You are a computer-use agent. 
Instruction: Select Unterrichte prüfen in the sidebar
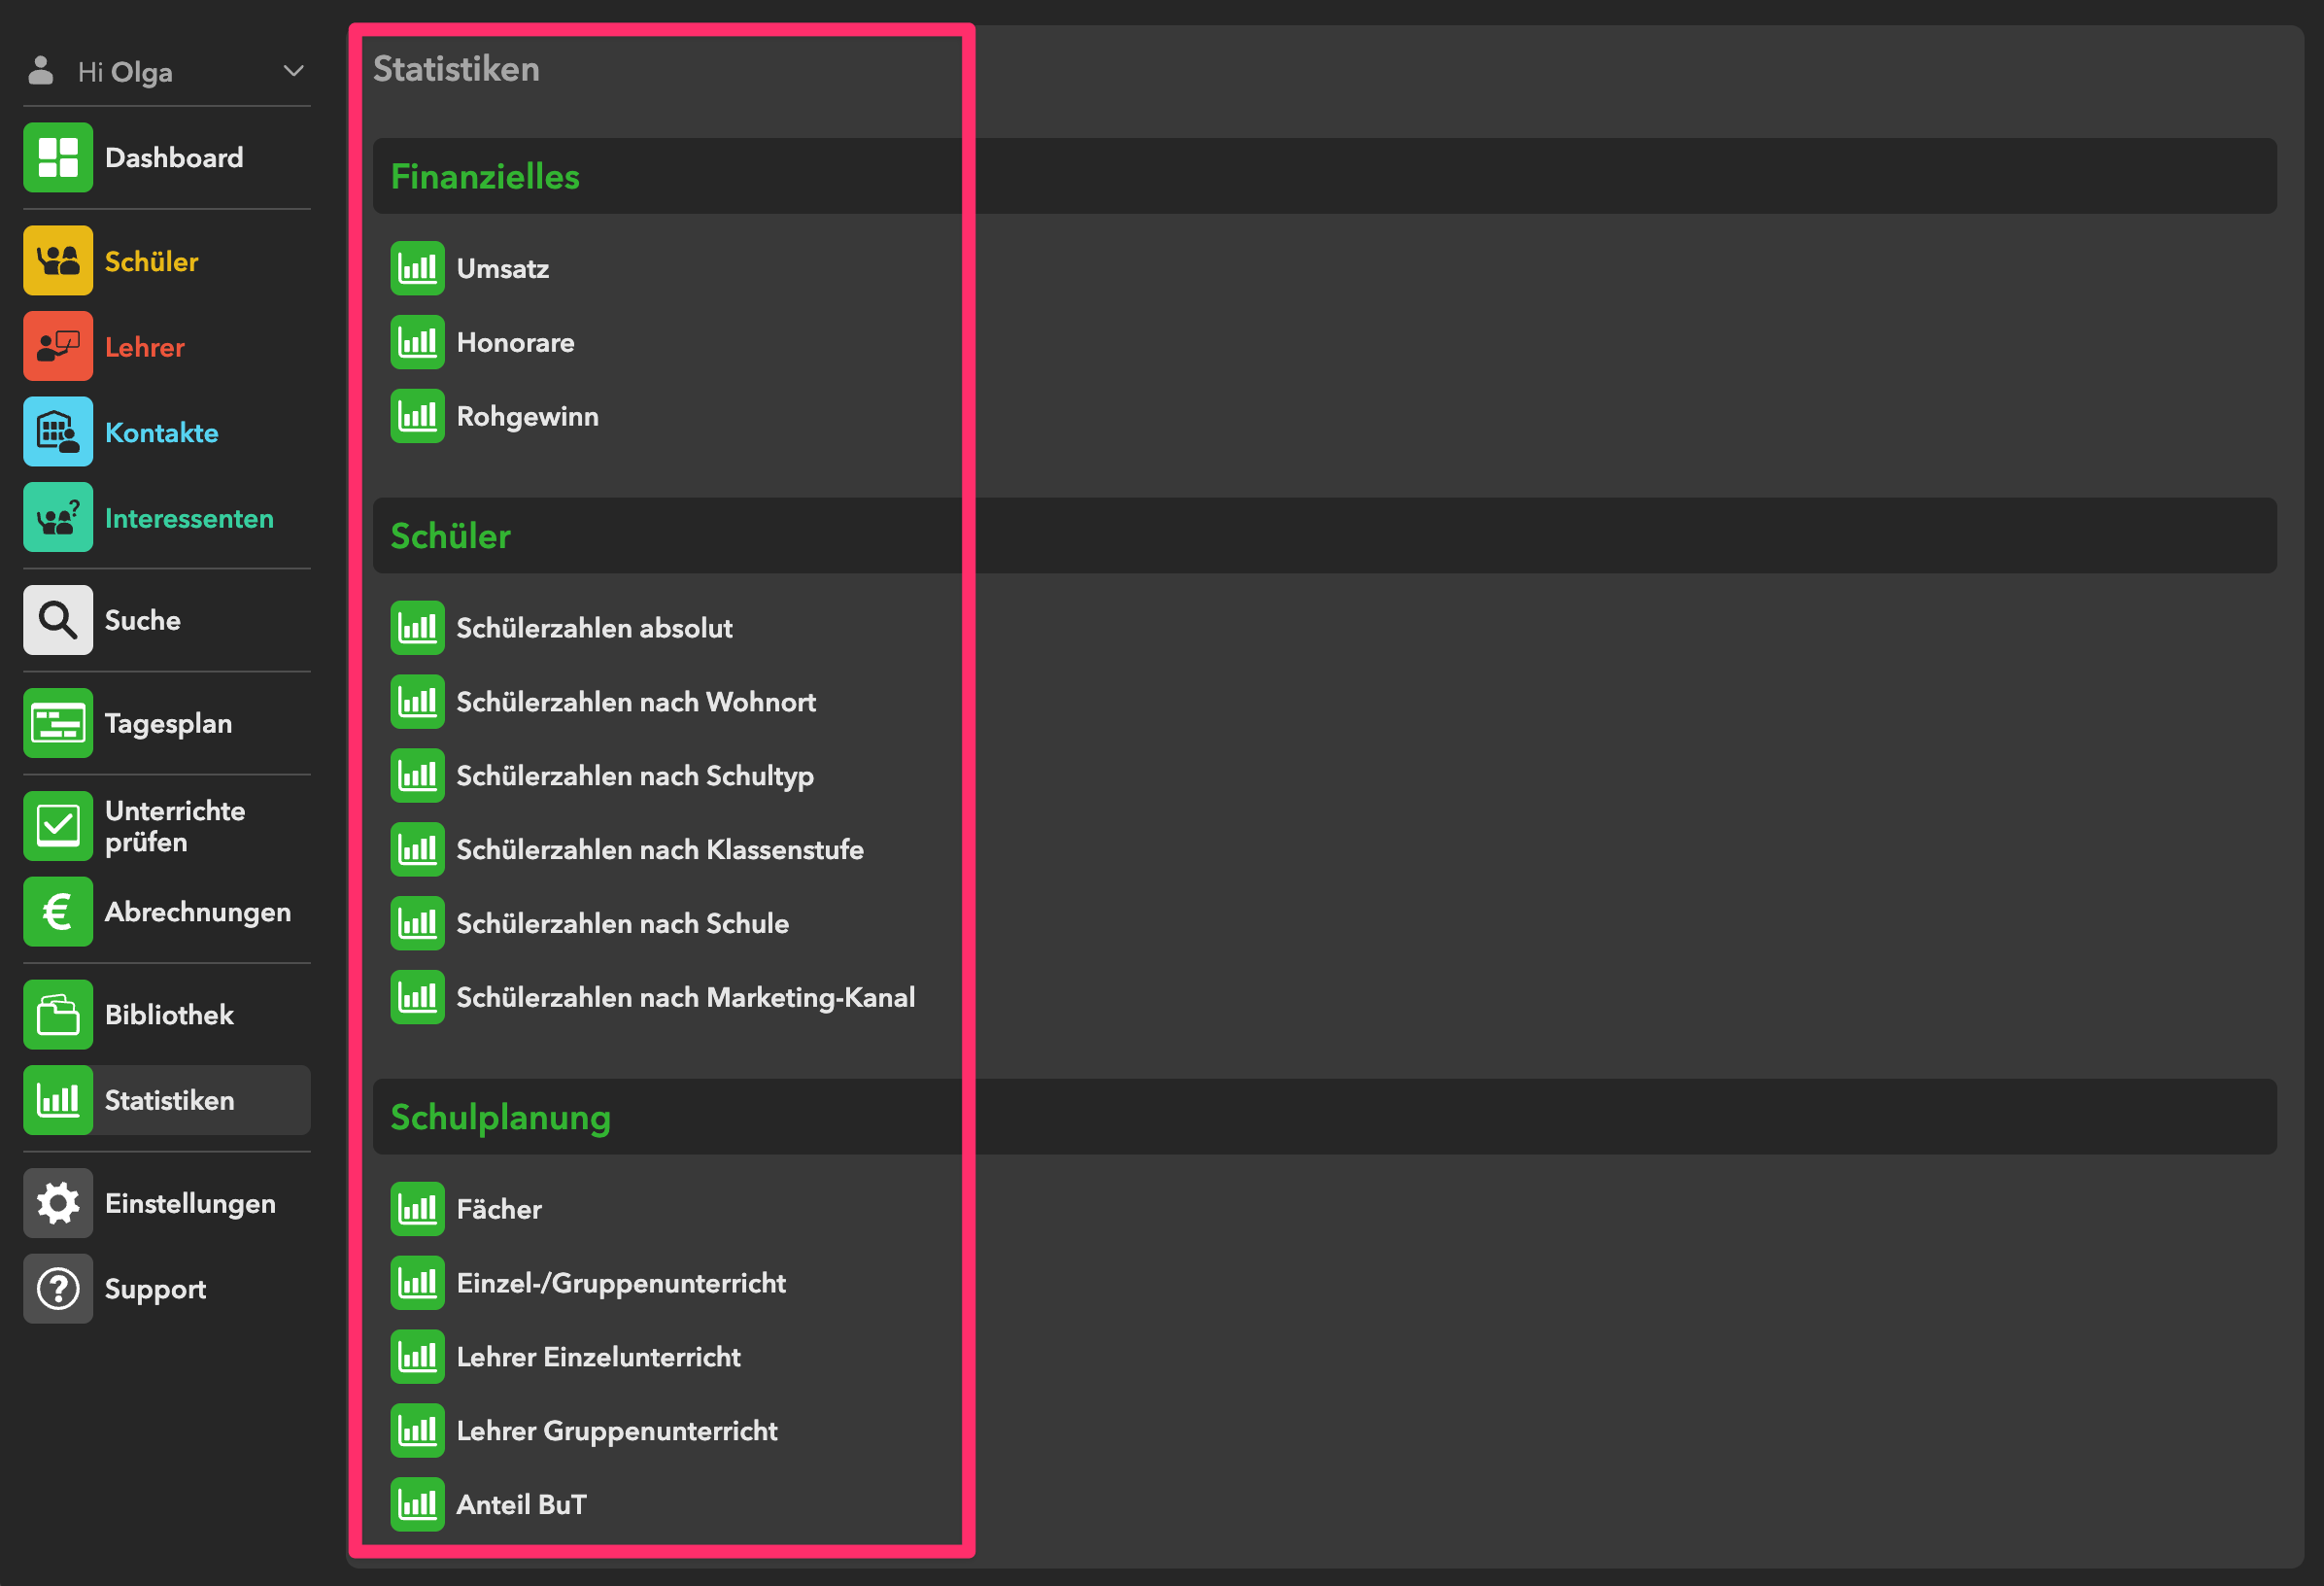(x=175, y=826)
